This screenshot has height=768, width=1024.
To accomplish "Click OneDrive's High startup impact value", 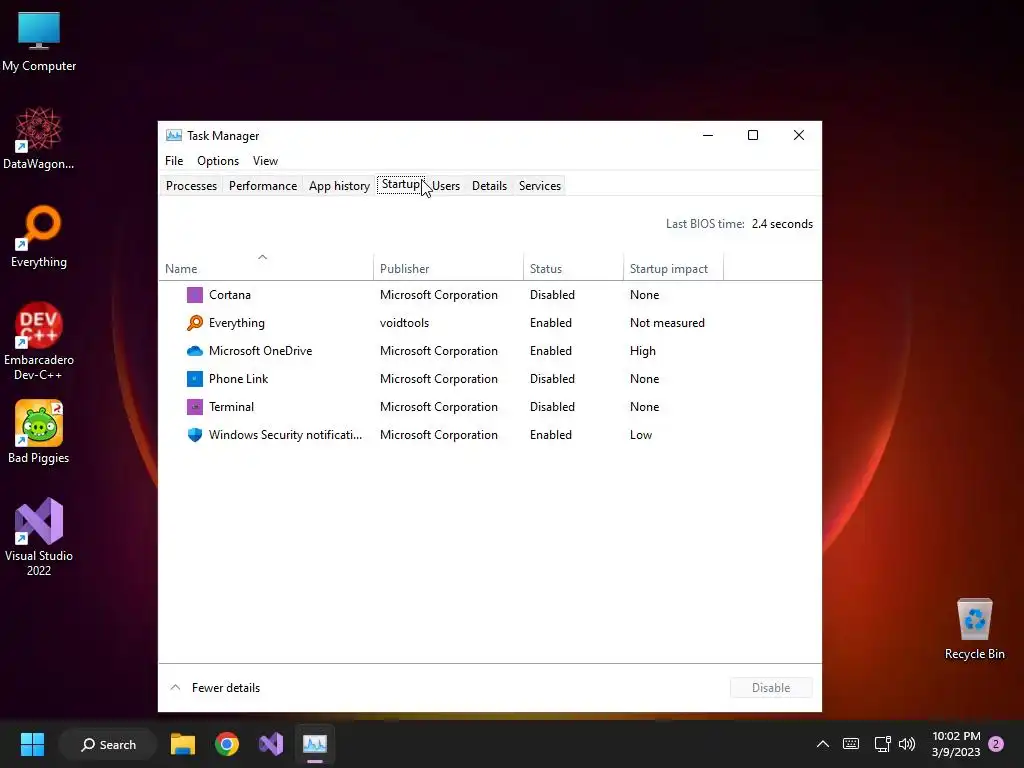I will pyautogui.click(x=643, y=351).
